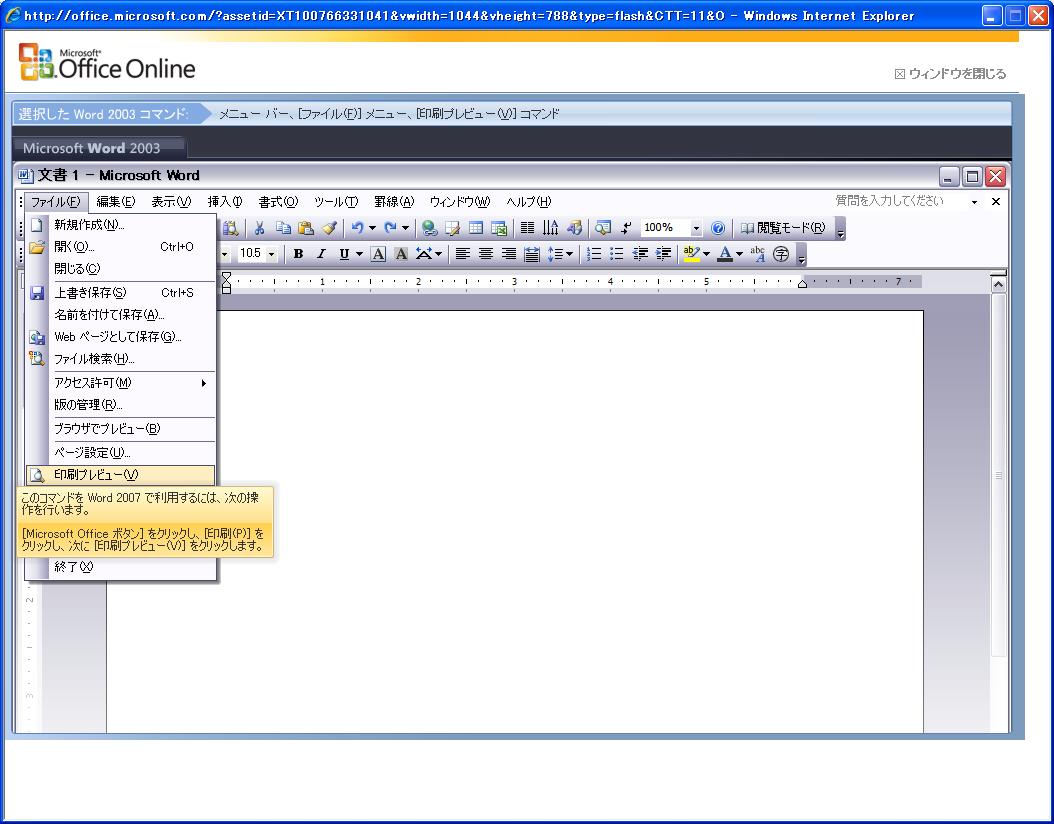This screenshot has width=1054, height=824.
Task: Click the Cut scissors icon
Action: point(259,228)
